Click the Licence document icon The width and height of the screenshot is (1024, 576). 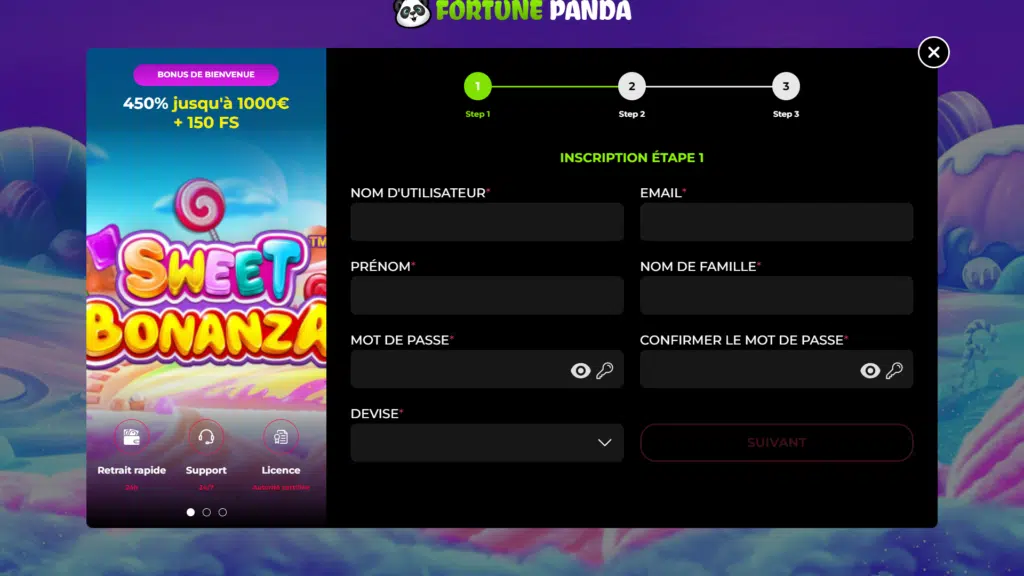click(x=281, y=437)
